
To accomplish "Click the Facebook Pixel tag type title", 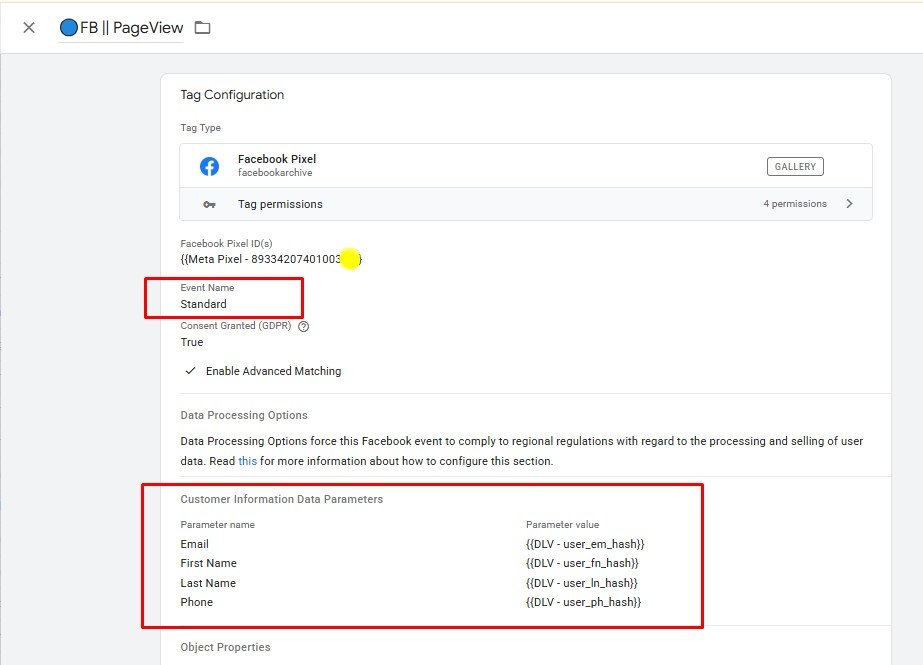I will pyautogui.click(x=277, y=159).
